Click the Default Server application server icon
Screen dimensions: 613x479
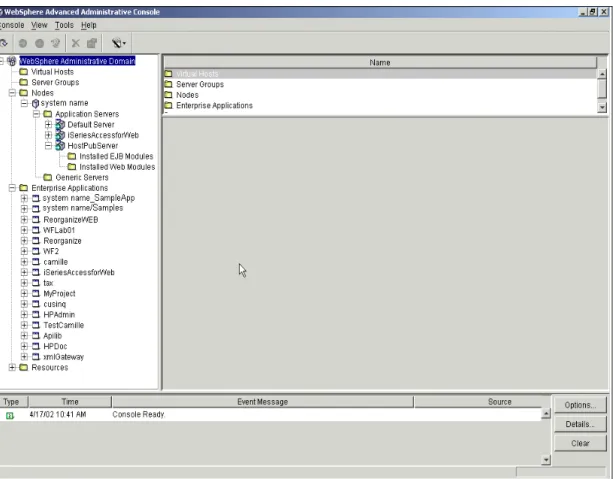60,125
